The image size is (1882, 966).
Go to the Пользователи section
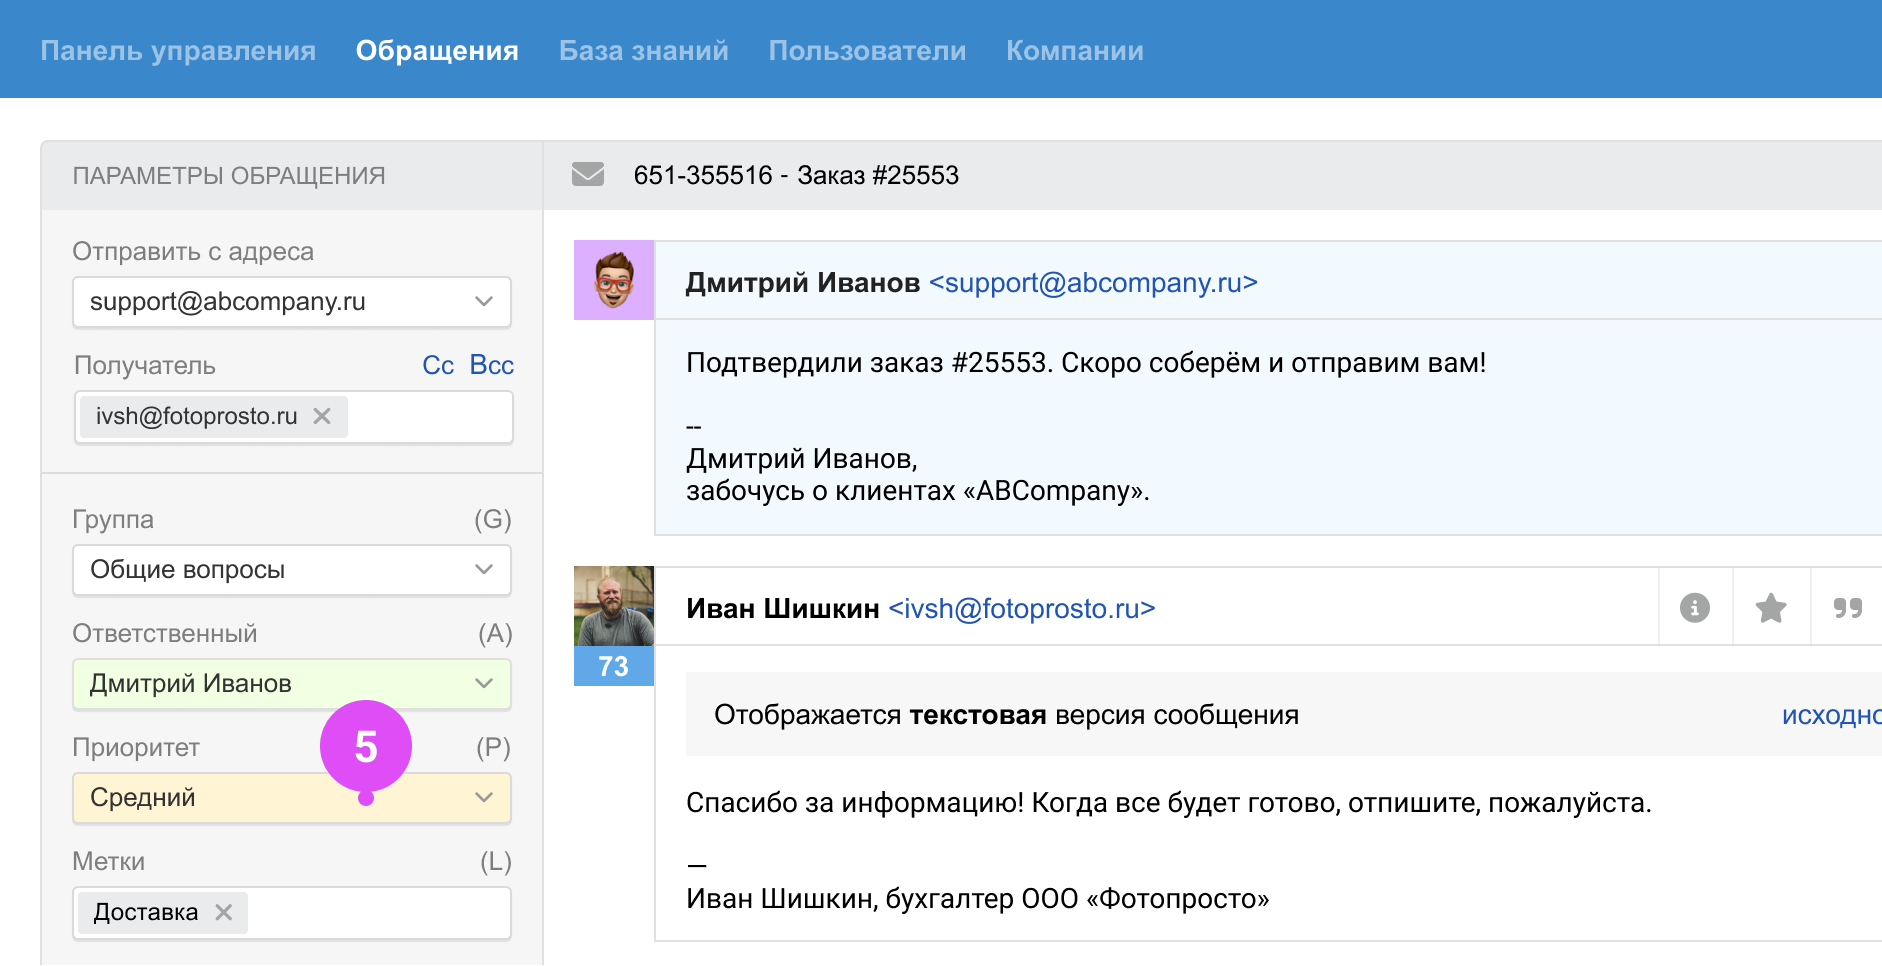[867, 51]
